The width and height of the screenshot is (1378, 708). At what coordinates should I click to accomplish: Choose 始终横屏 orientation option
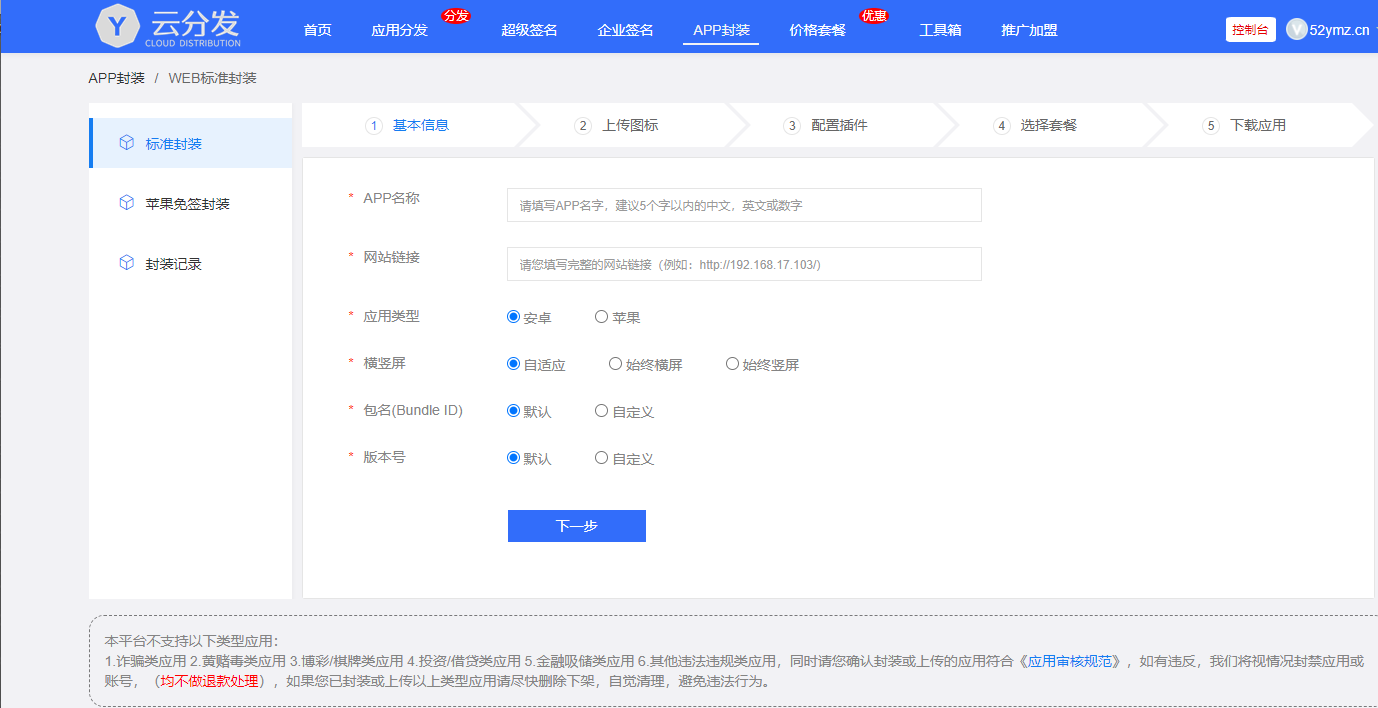616,364
